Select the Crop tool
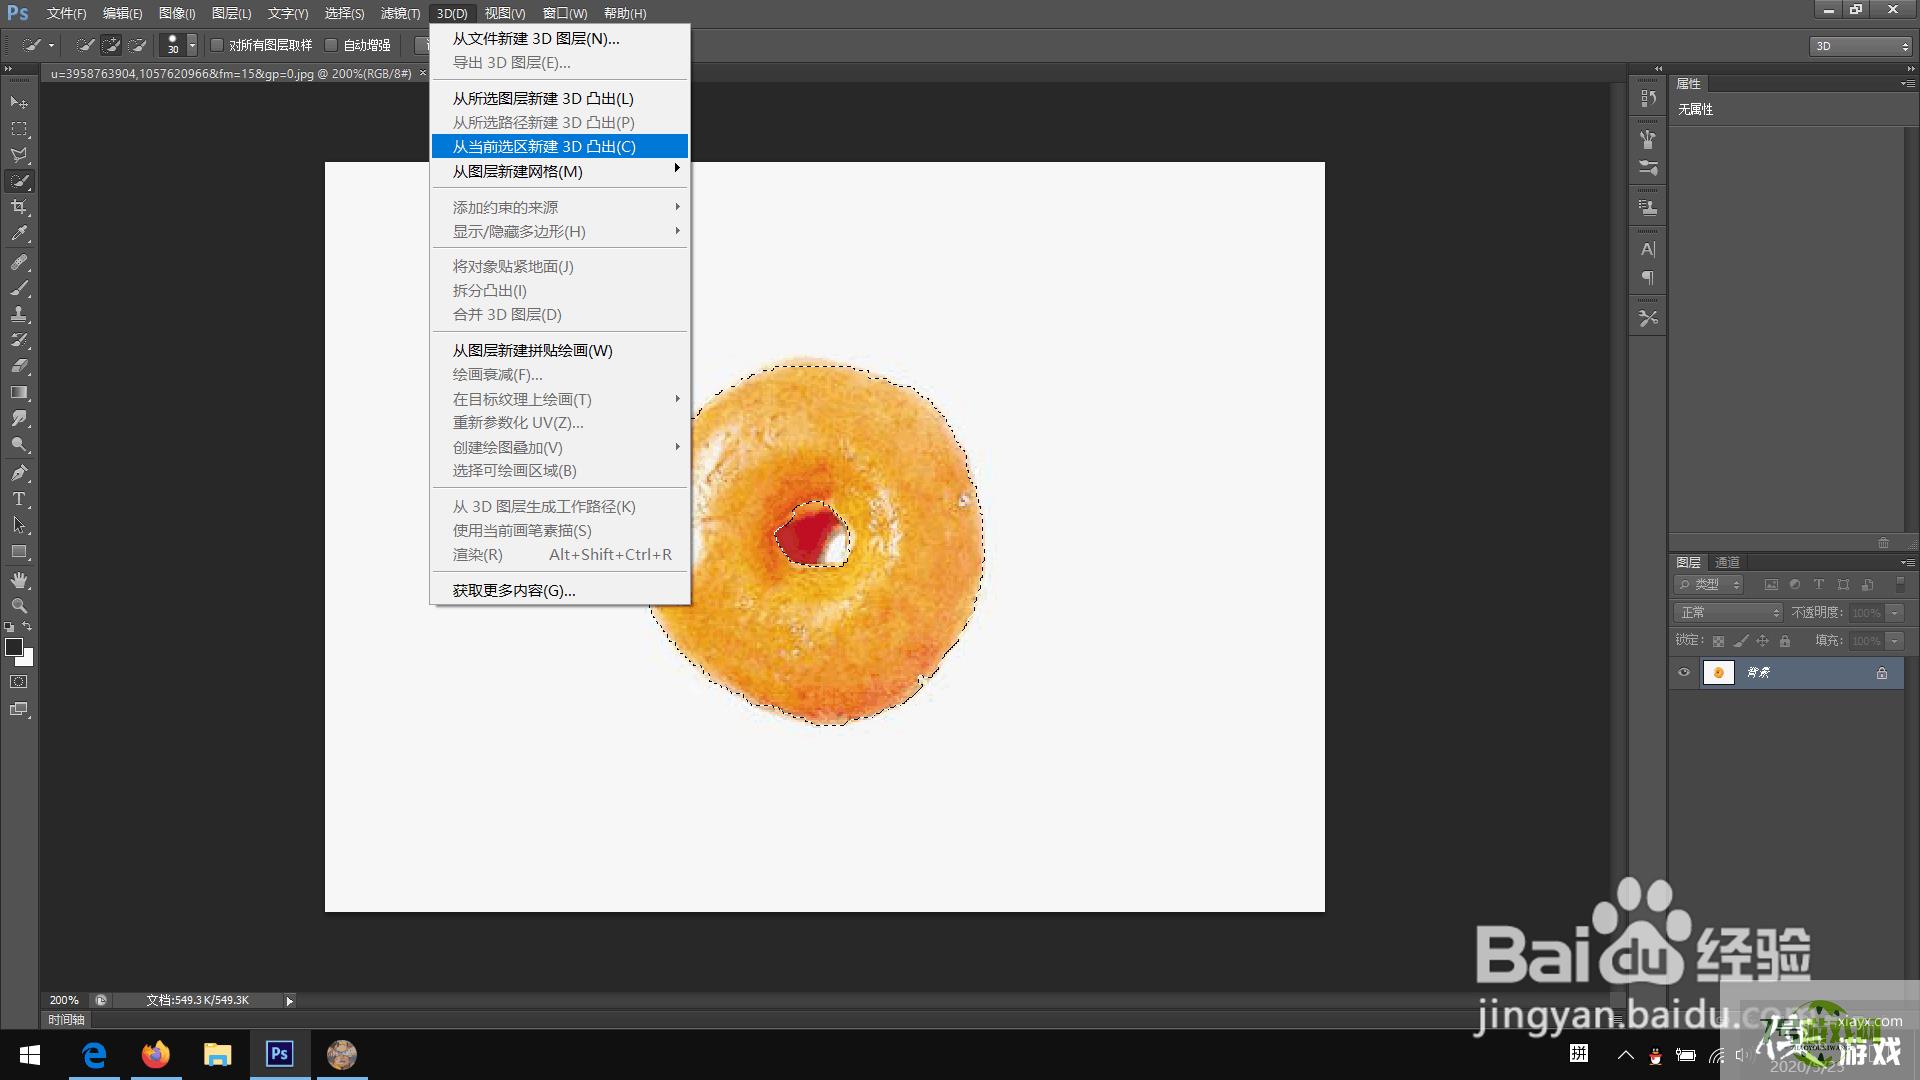Screen dimensions: 1920x1080 [x=19, y=207]
